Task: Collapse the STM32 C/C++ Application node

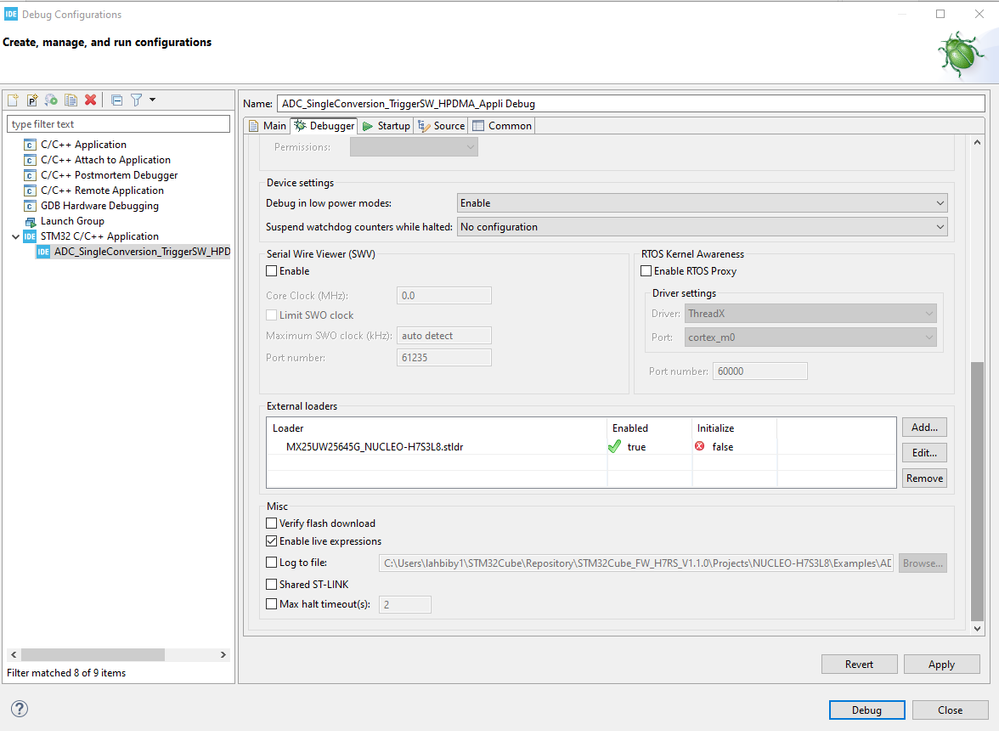Action: click(x=15, y=236)
